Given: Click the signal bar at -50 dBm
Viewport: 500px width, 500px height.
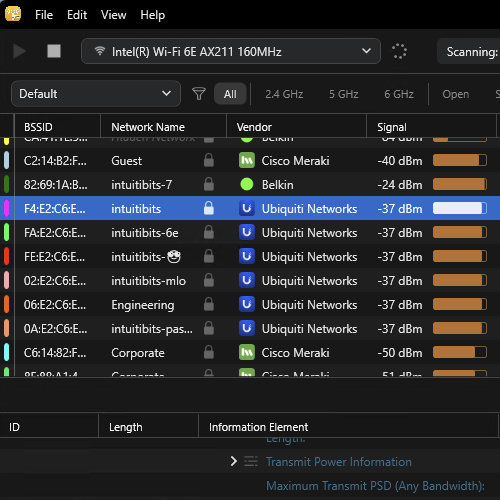Looking at the screenshot, I should point(460,352).
